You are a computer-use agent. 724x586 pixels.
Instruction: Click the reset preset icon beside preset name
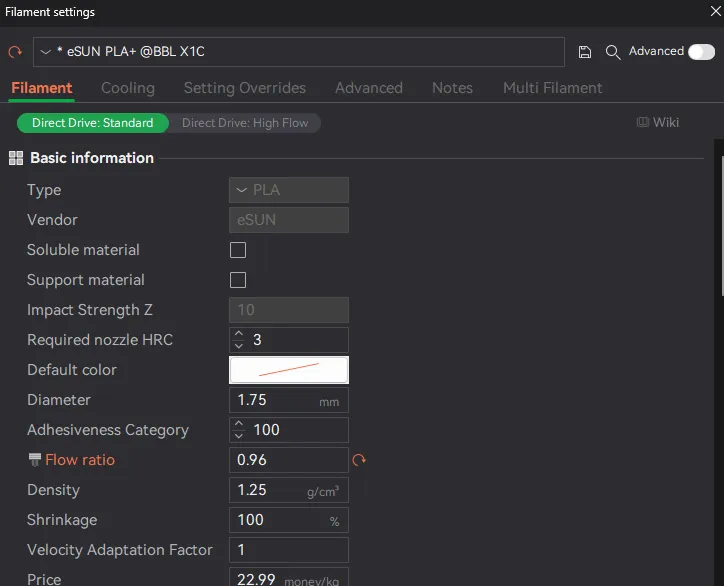(15, 52)
